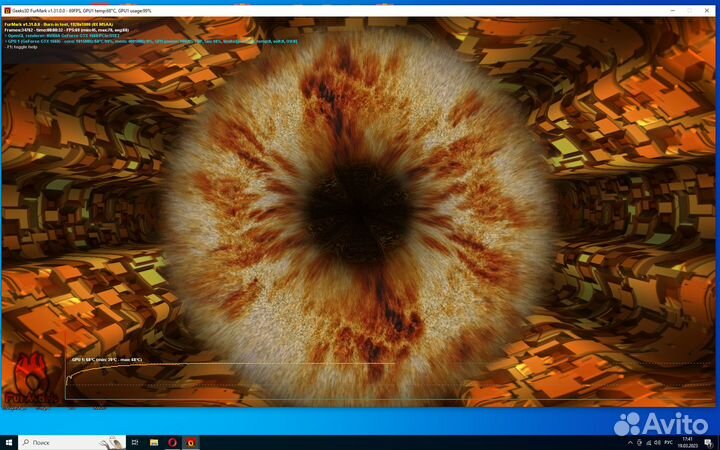Open File Explorer from the taskbar
The width and height of the screenshot is (720, 450).
(x=153, y=441)
